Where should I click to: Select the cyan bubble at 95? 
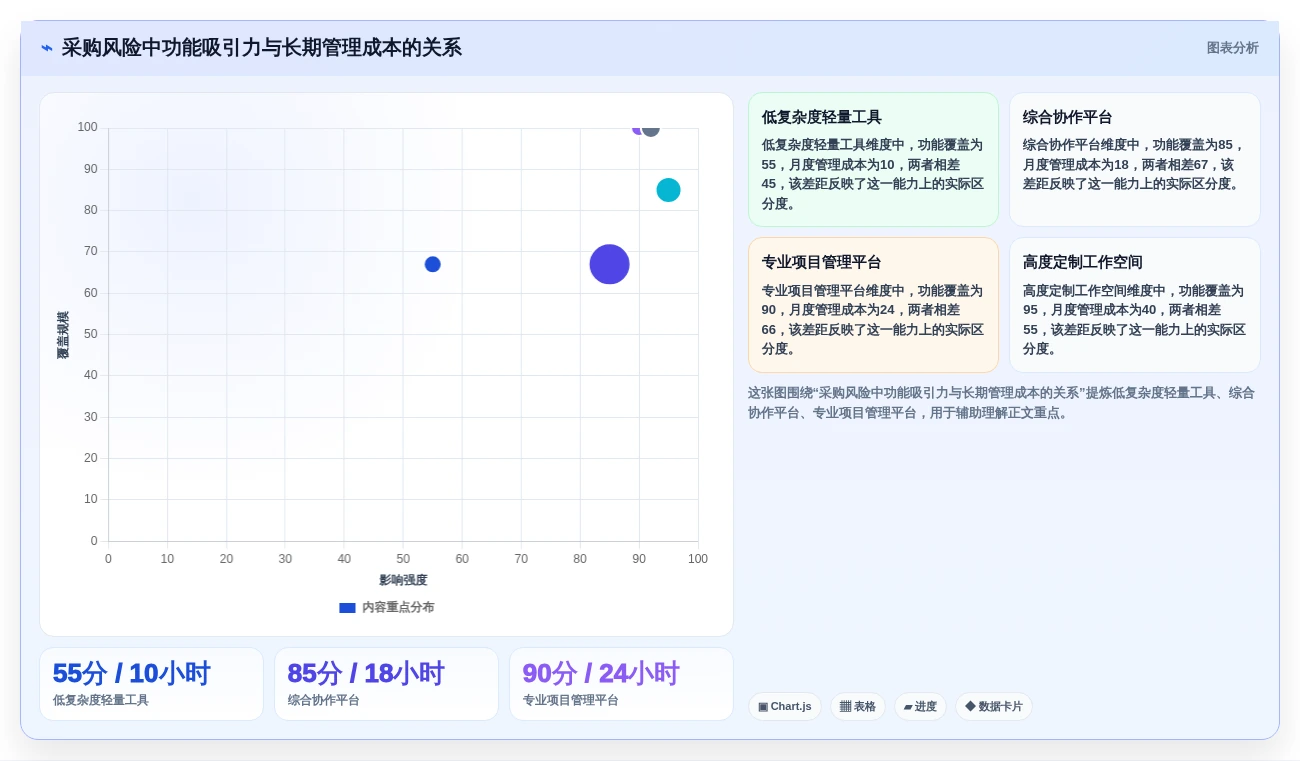668,190
